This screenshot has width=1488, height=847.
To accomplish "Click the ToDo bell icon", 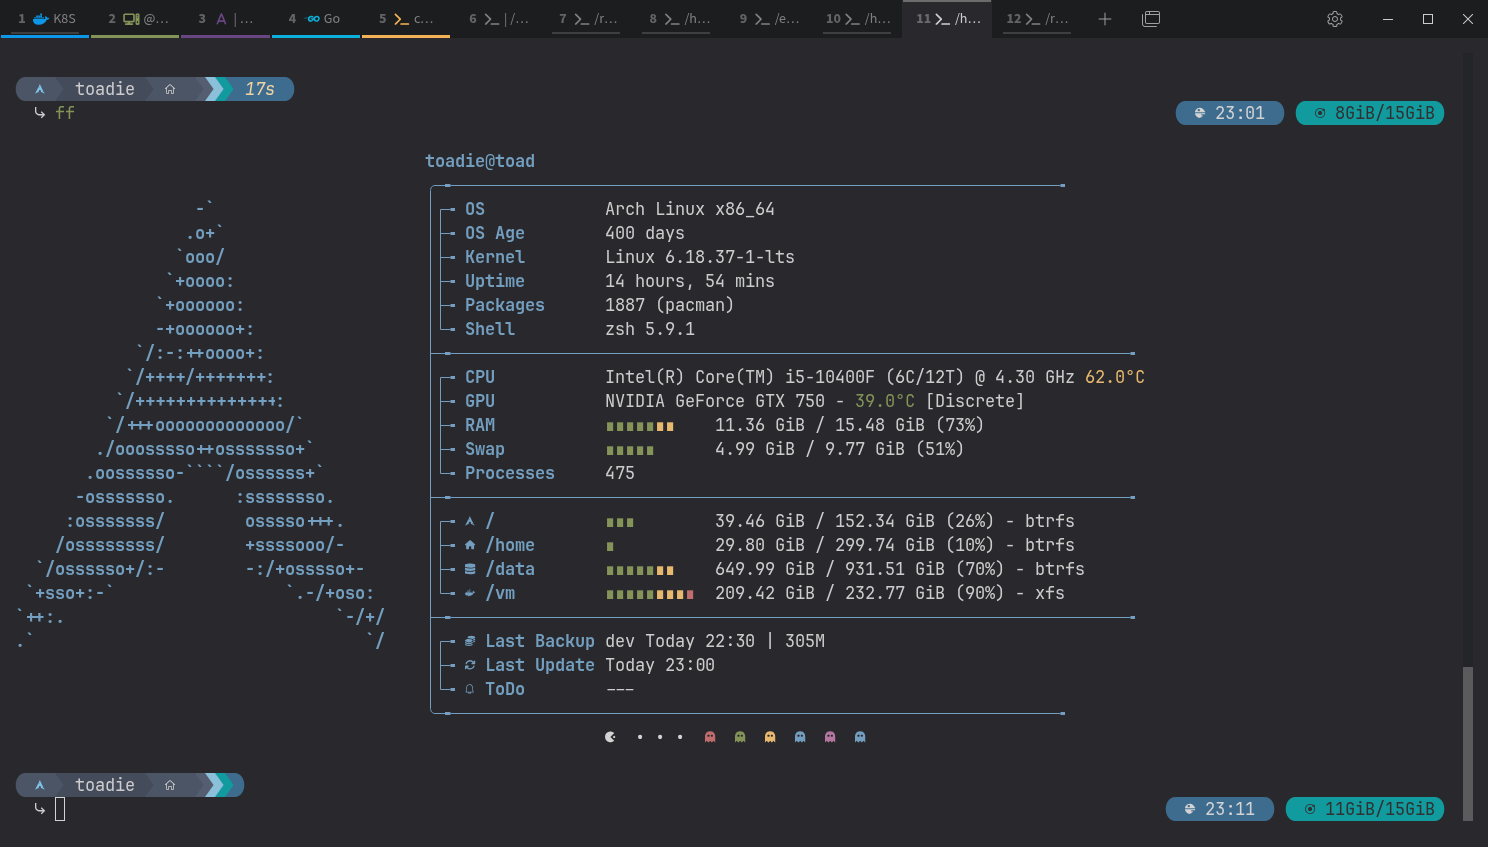I will tap(470, 689).
